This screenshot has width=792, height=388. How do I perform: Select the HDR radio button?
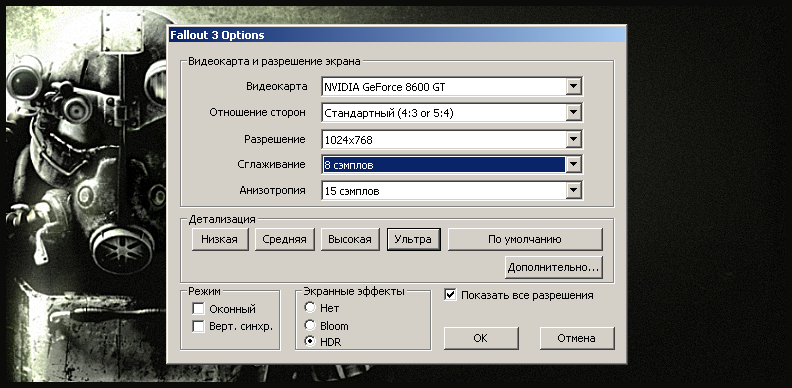[x=310, y=342]
